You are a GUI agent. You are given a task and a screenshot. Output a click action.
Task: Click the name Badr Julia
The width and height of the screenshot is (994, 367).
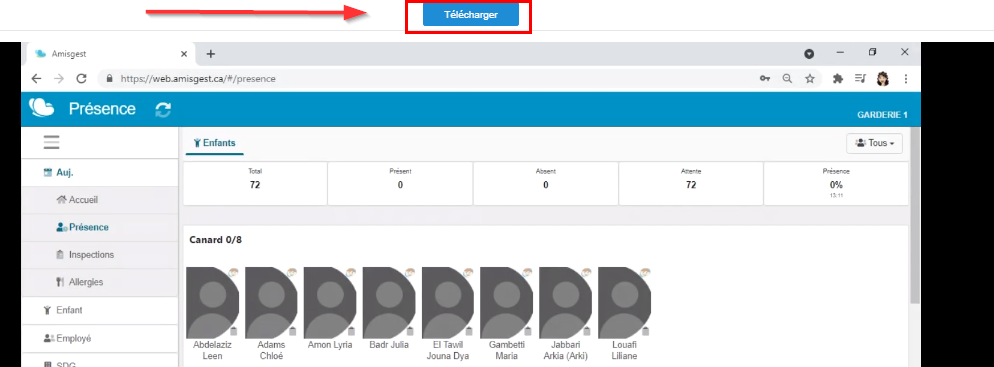[x=389, y=345]
